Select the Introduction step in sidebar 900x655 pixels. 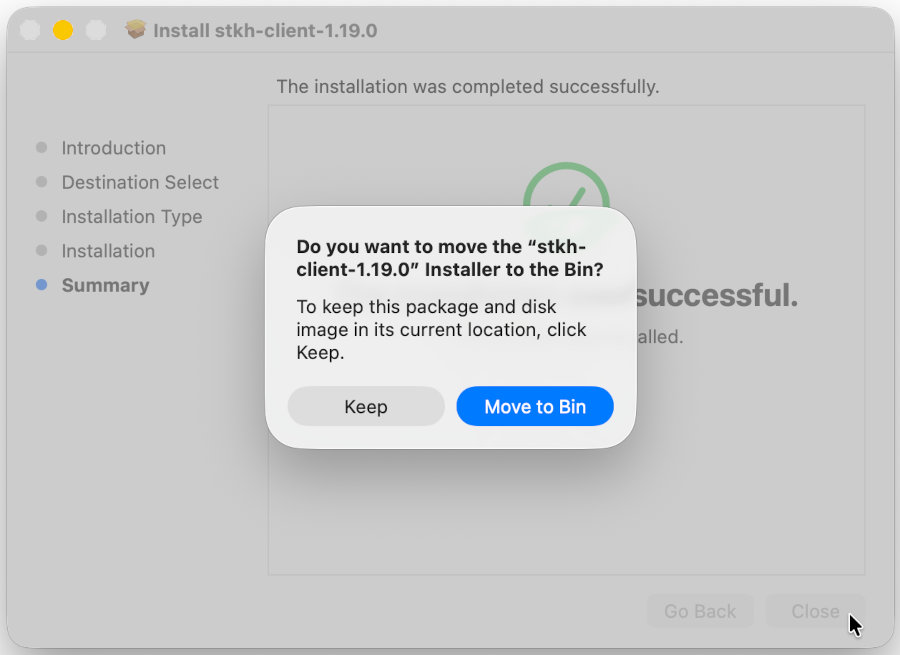113,148
